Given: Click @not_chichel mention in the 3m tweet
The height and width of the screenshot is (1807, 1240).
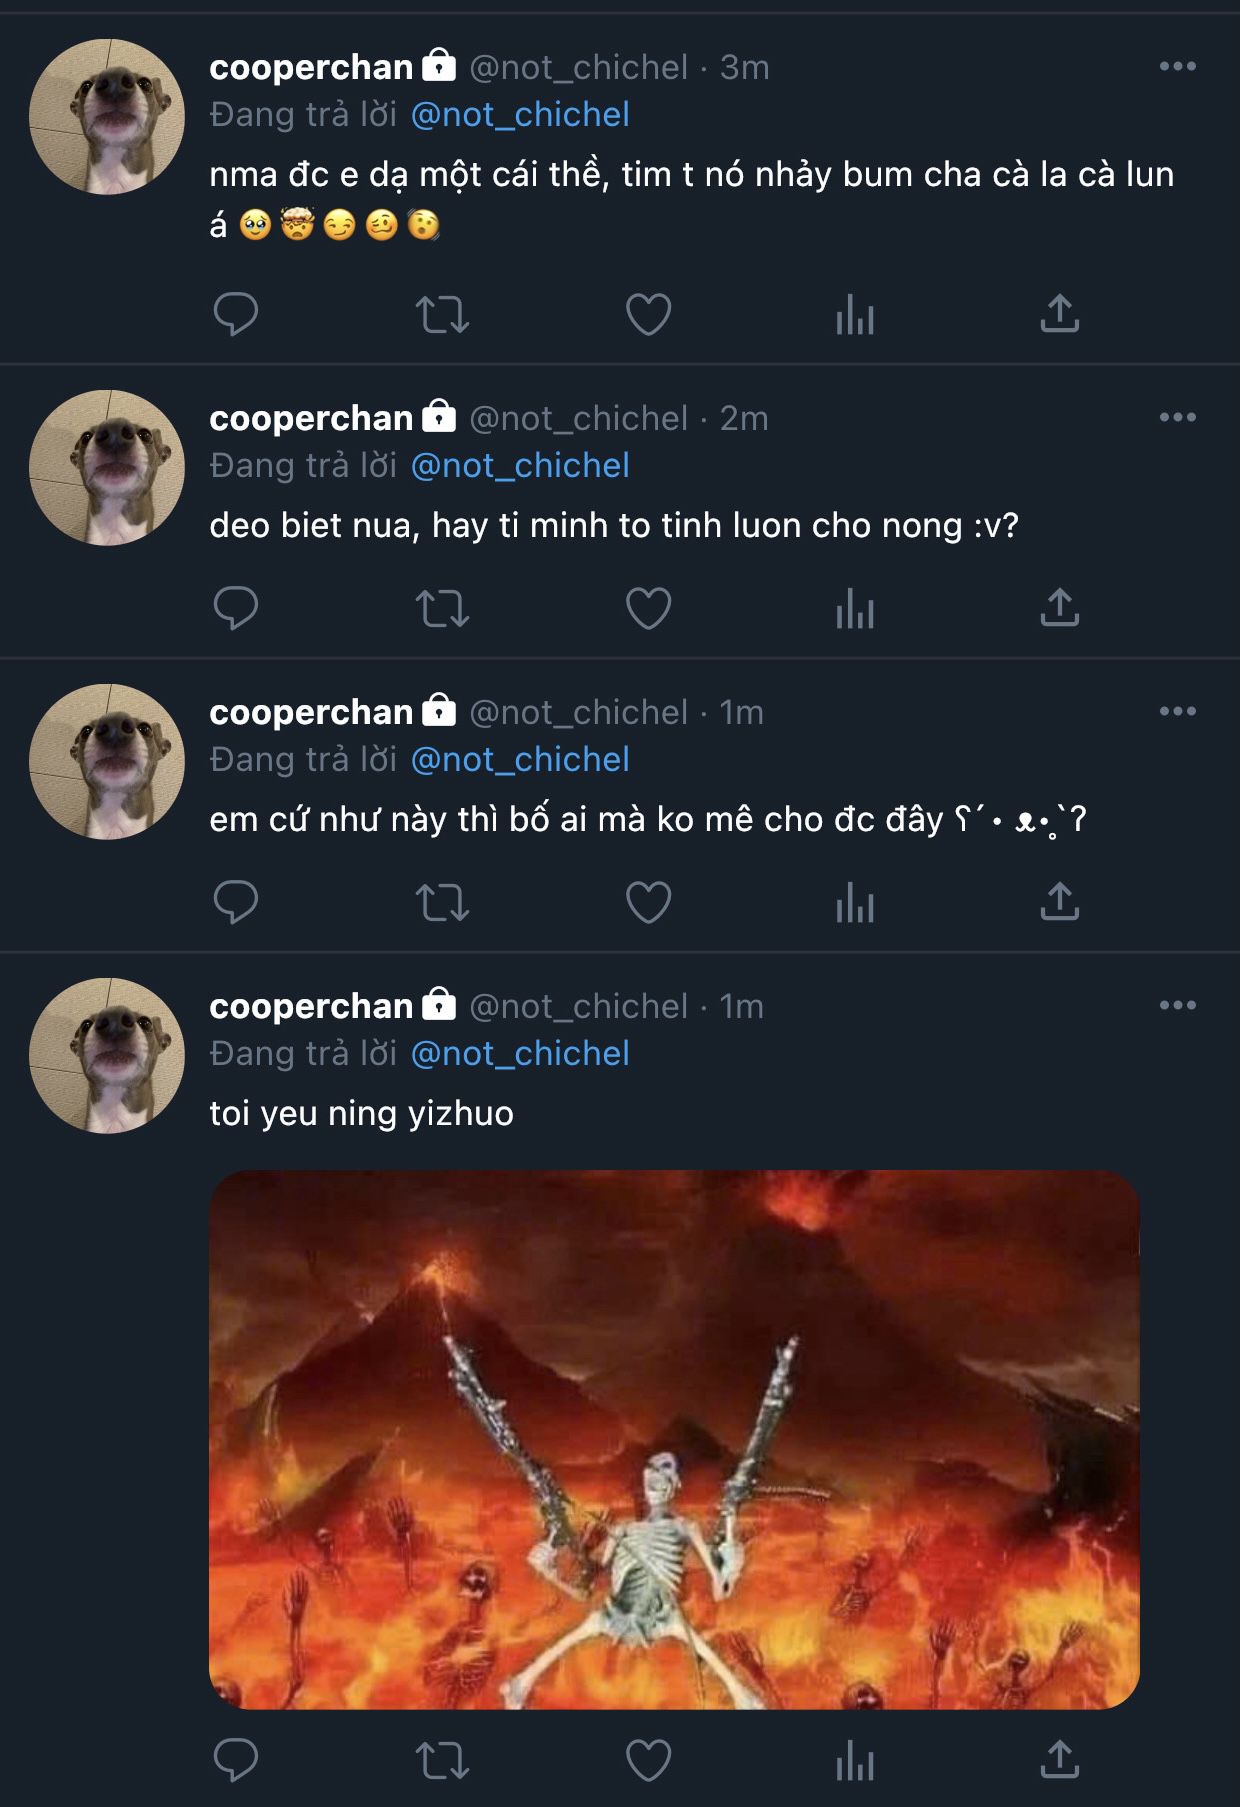Looking at the screenshot, I should point(520,115).
